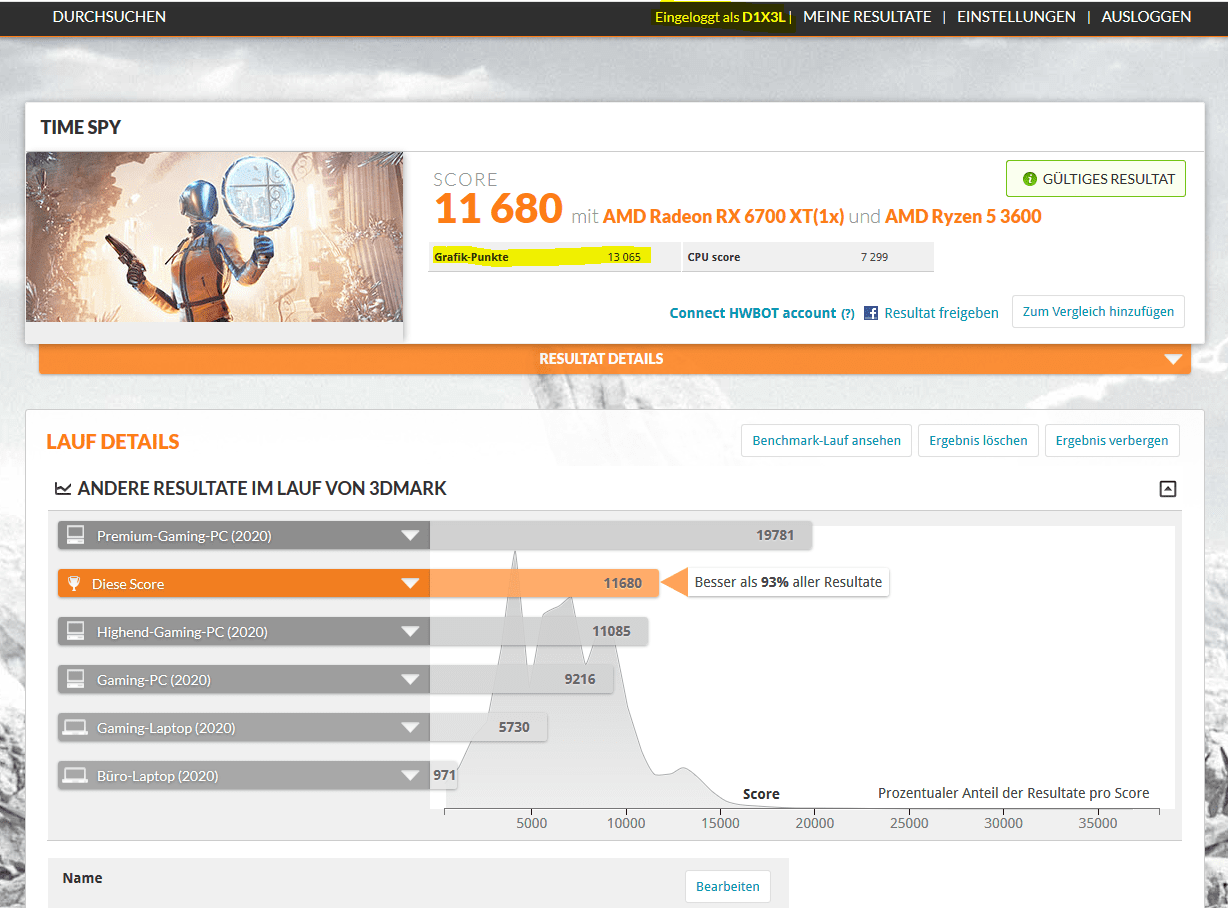Click AUSLOGGEN to sign out
Viewport: 1228px width, 908px height.
1146,17
